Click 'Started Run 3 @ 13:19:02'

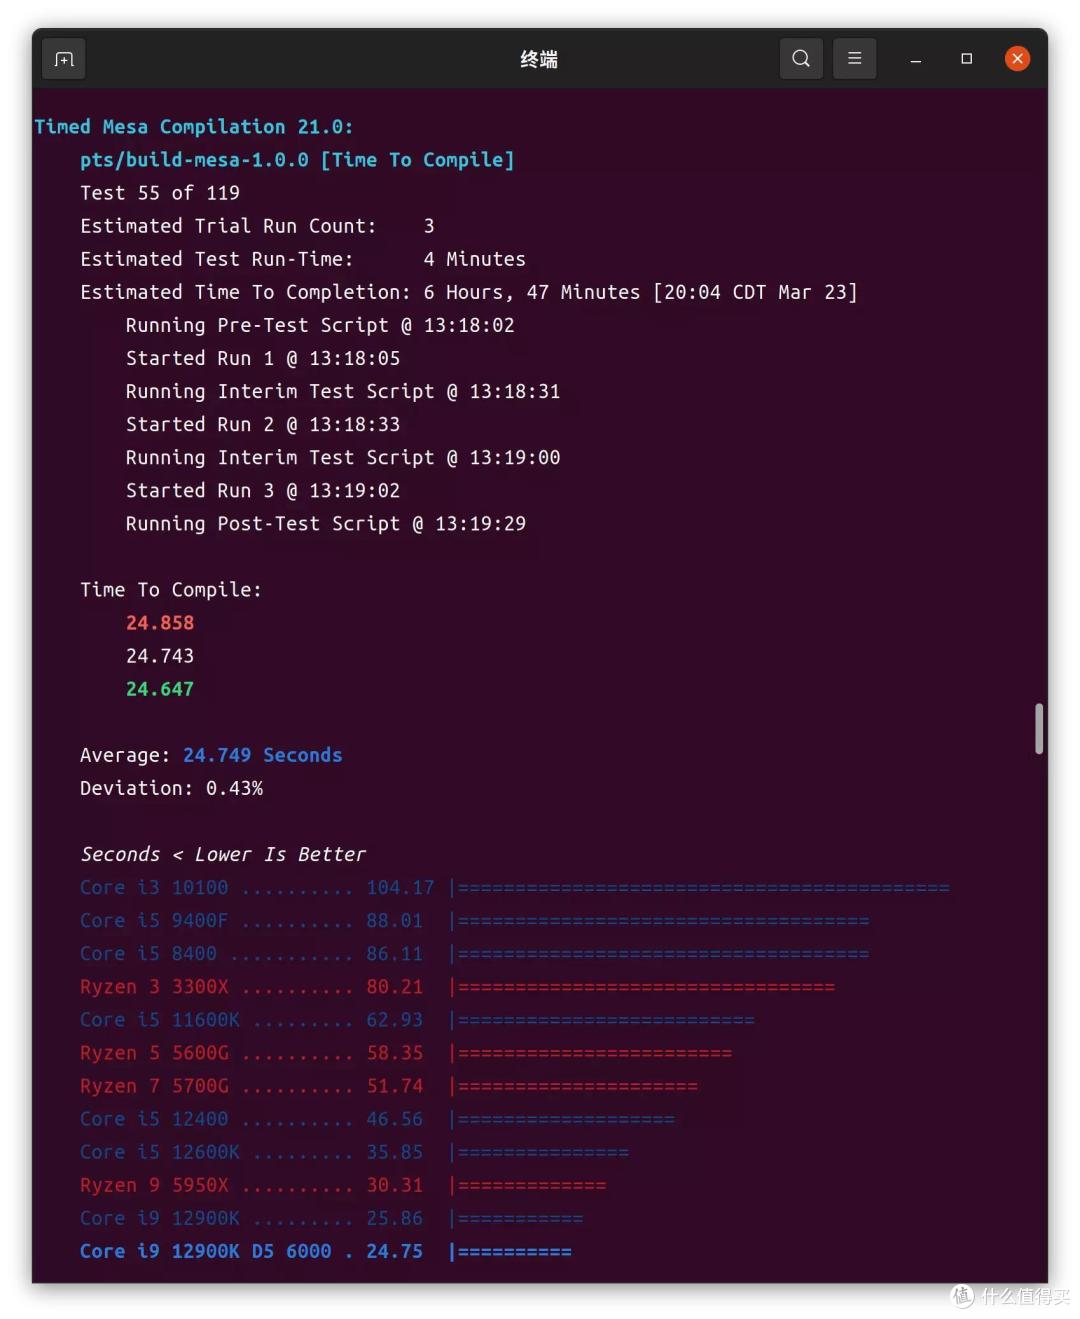pos(263,490)
